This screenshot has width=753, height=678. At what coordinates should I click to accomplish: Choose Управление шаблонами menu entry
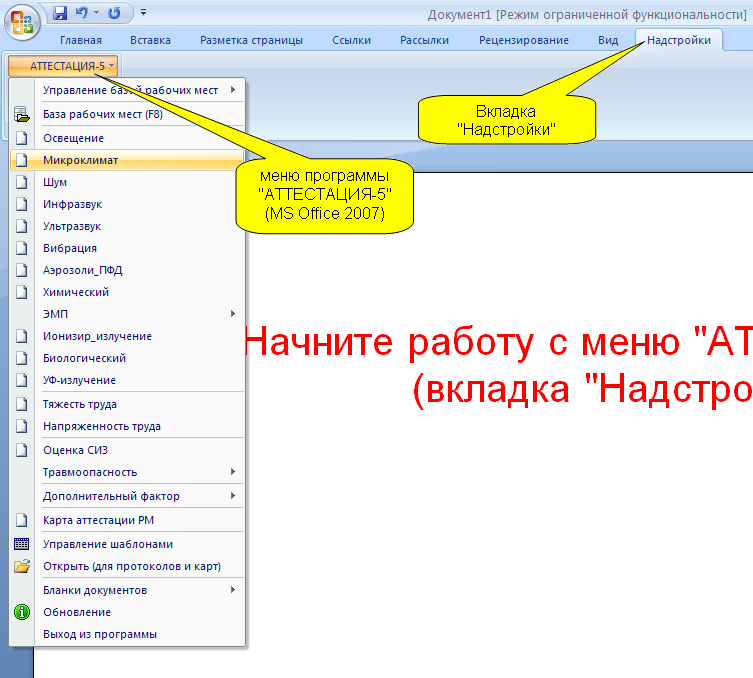(x=127, y=544)
